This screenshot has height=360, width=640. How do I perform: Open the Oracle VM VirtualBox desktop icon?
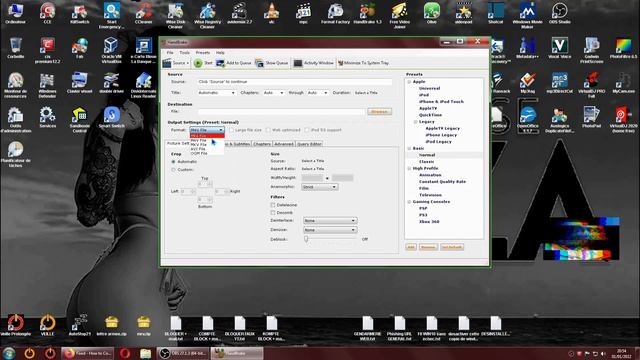[x=111, y=50]
